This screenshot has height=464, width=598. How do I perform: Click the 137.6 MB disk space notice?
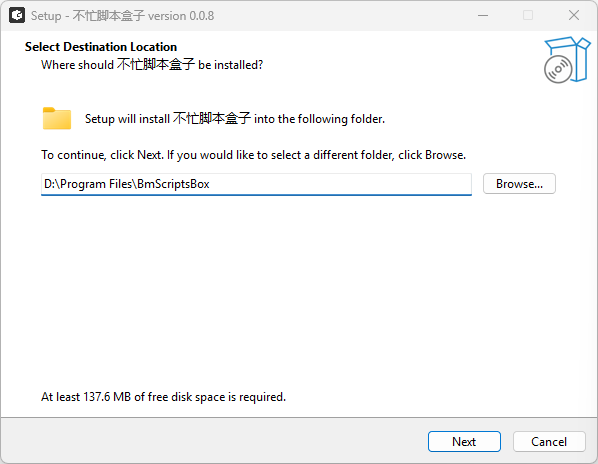click(164, 397)
